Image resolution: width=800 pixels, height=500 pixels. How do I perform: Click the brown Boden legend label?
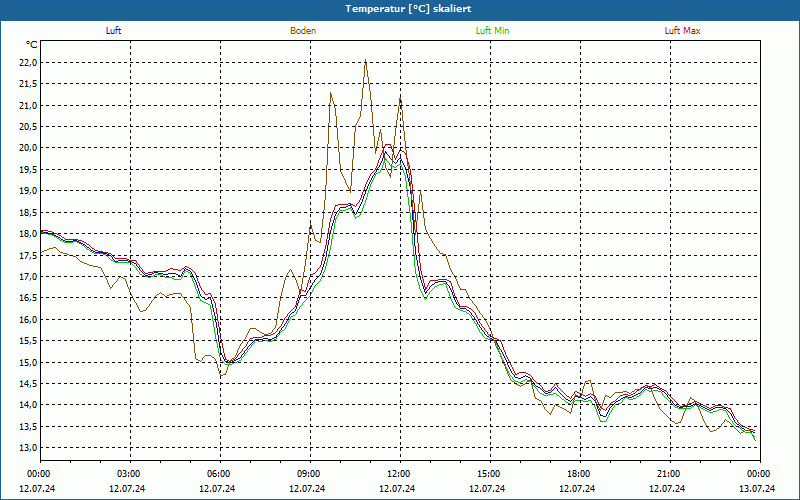click(303, 31)
